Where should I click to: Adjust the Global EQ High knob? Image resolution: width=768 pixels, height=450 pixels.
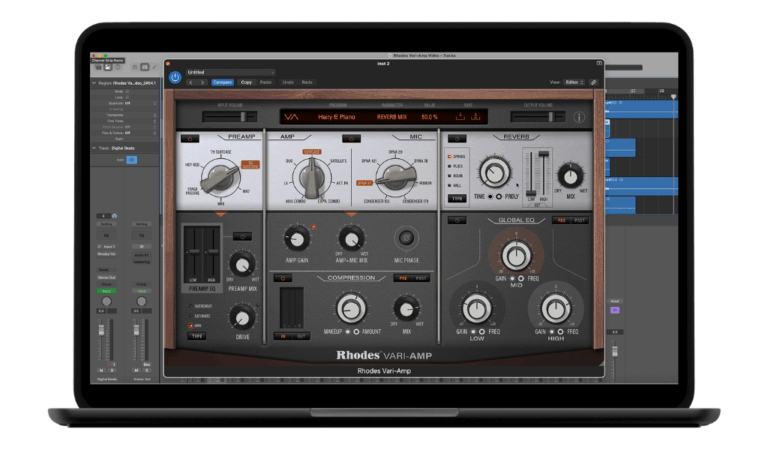click(x=555, y=309)
